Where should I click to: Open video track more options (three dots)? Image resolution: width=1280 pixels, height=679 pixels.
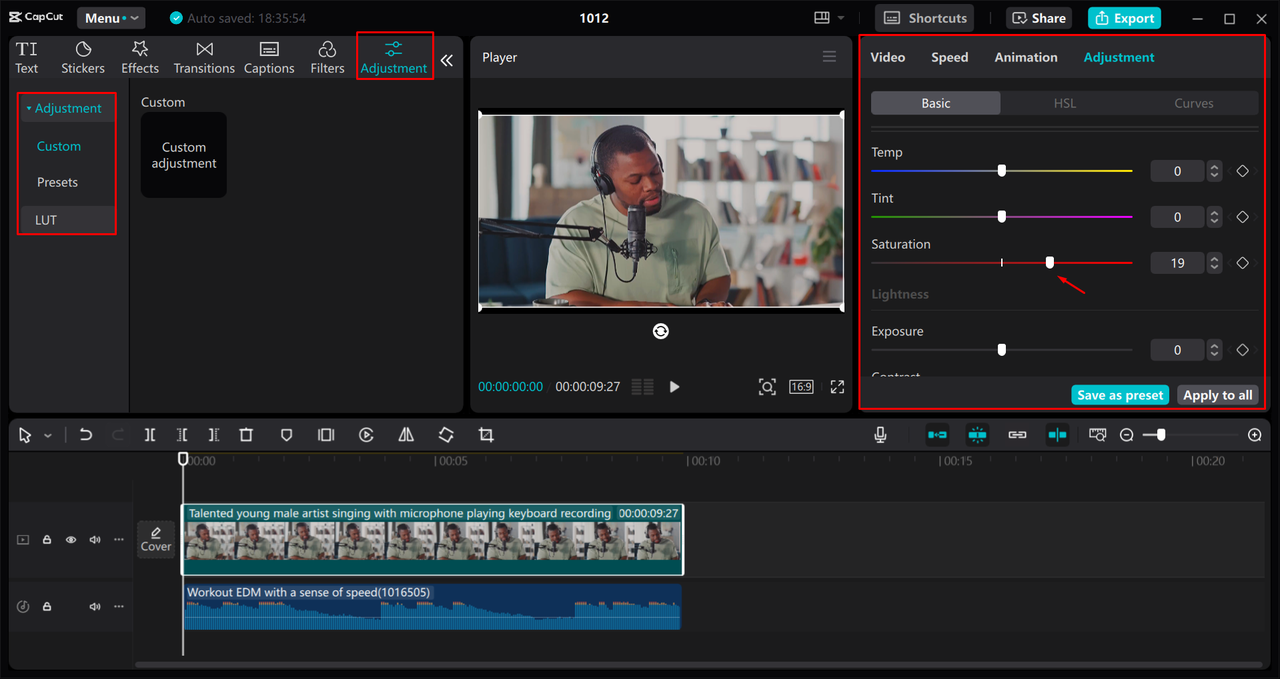pyautogui.click(x=119, y=540)
